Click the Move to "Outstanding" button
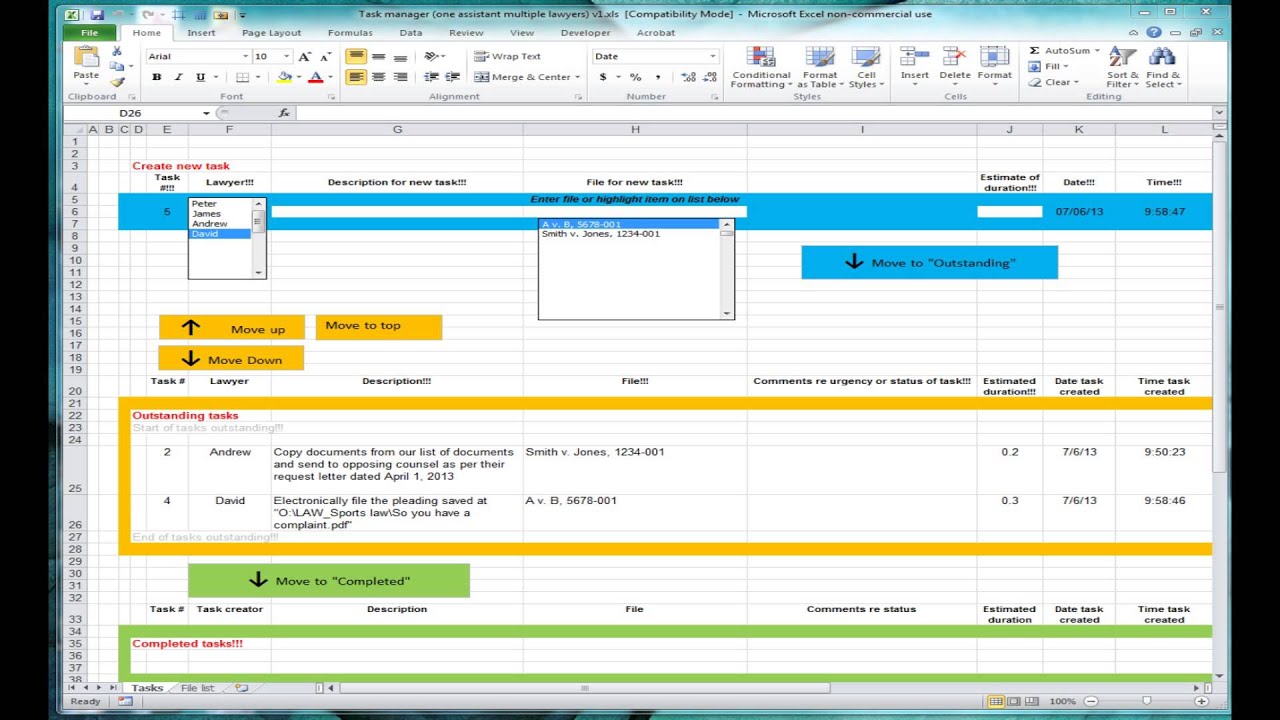Screen dimensions: 1280x720 929,263
